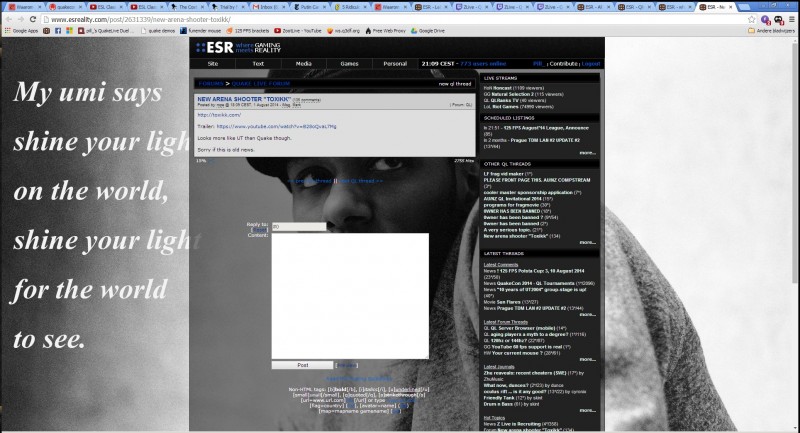Open the Media navigation menu
800x433 pixels.
coord(303,63)
